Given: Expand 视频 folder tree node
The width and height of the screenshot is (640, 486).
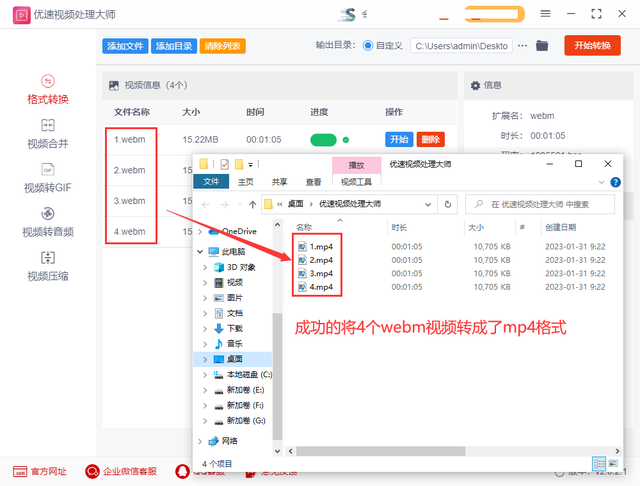Looking at the screenshot, I should [x=205, y=283].
